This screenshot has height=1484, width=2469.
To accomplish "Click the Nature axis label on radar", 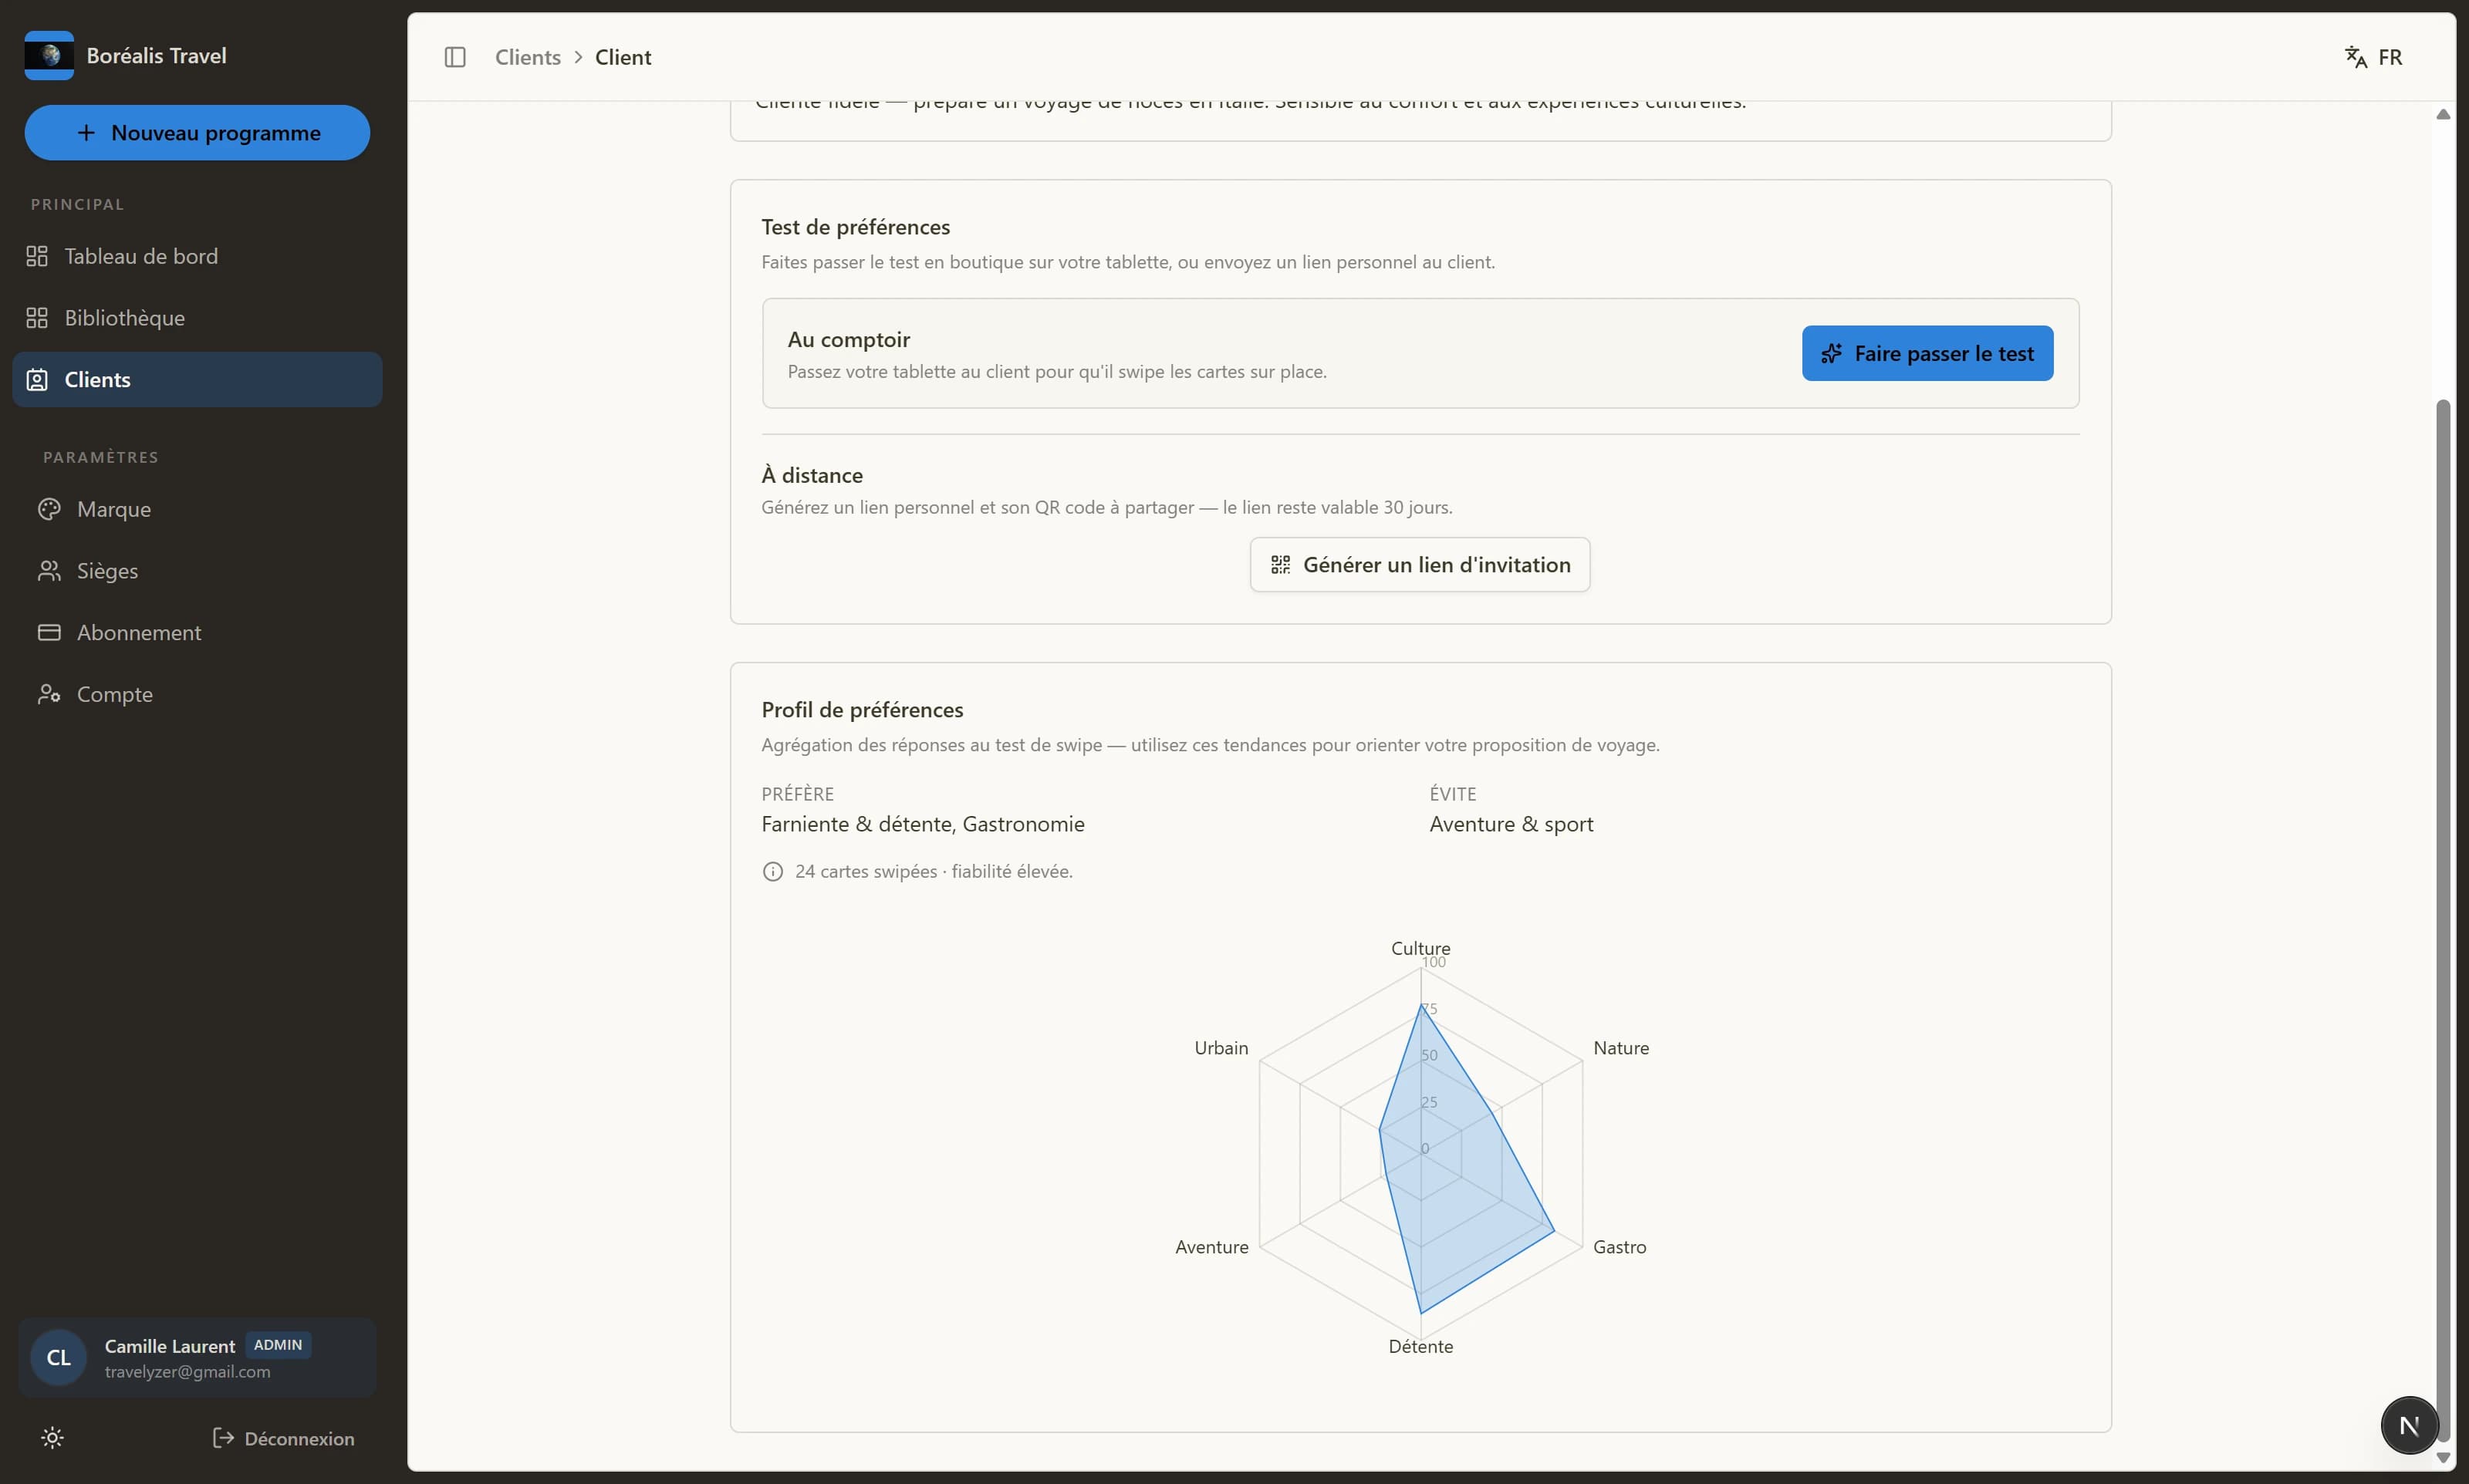I will coord(1621,1048).
